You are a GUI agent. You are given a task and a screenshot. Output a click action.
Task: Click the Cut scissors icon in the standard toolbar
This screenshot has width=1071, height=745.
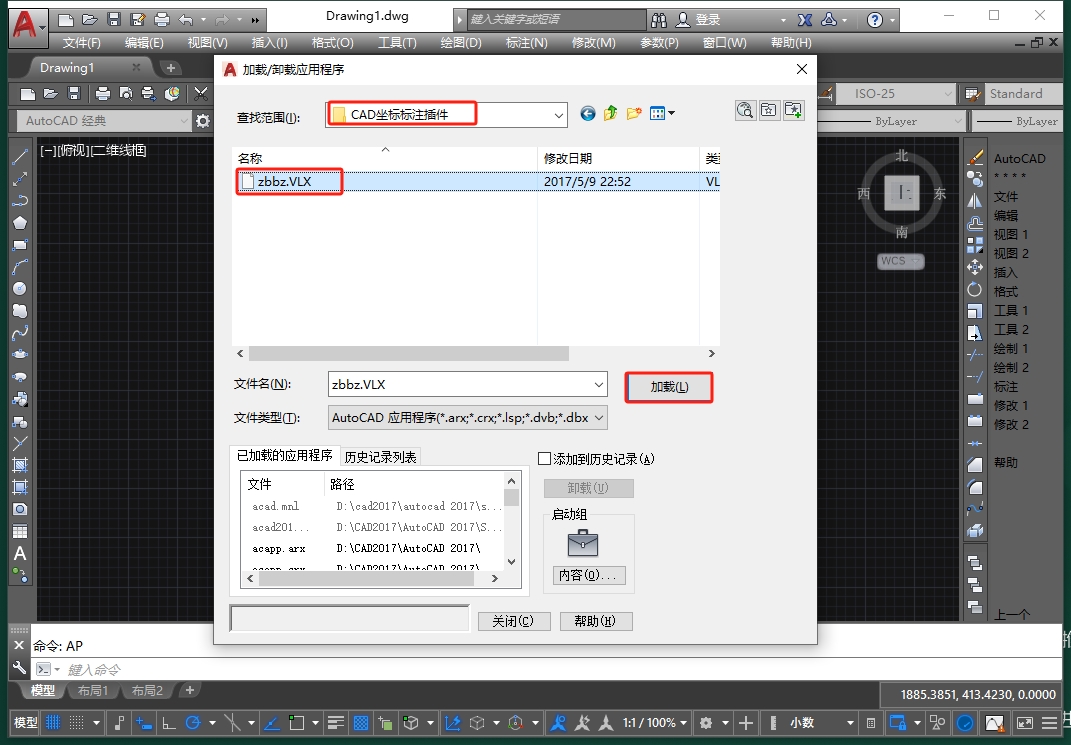click(x=201, y=94)
